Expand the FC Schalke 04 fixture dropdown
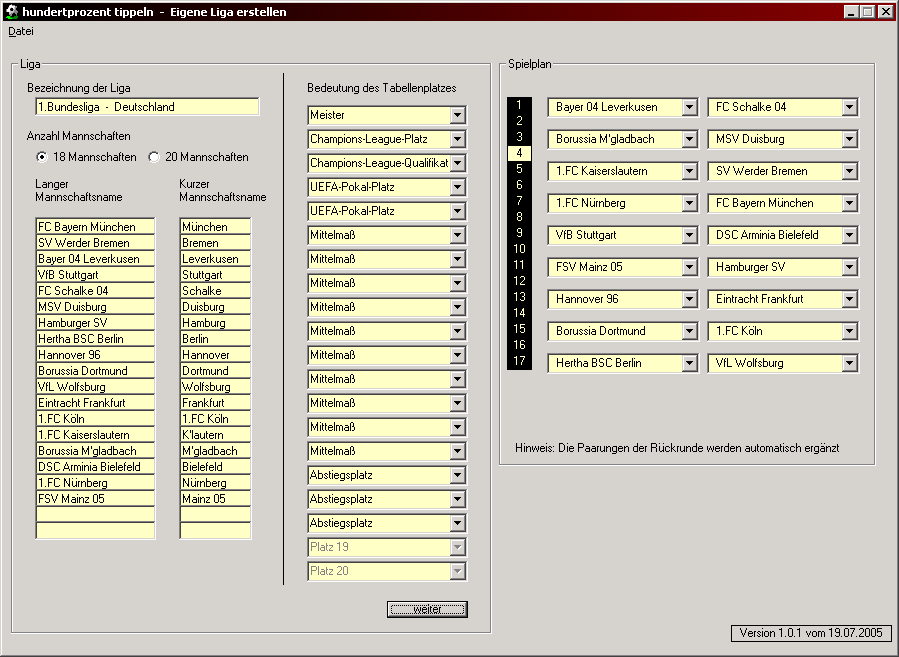 tap(849, 107)
